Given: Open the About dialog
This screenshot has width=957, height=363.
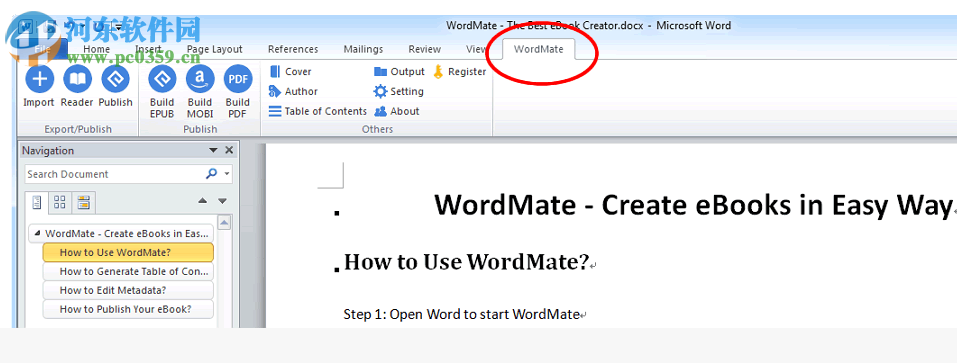Looking at the screenshot, I should click(397, 111).
